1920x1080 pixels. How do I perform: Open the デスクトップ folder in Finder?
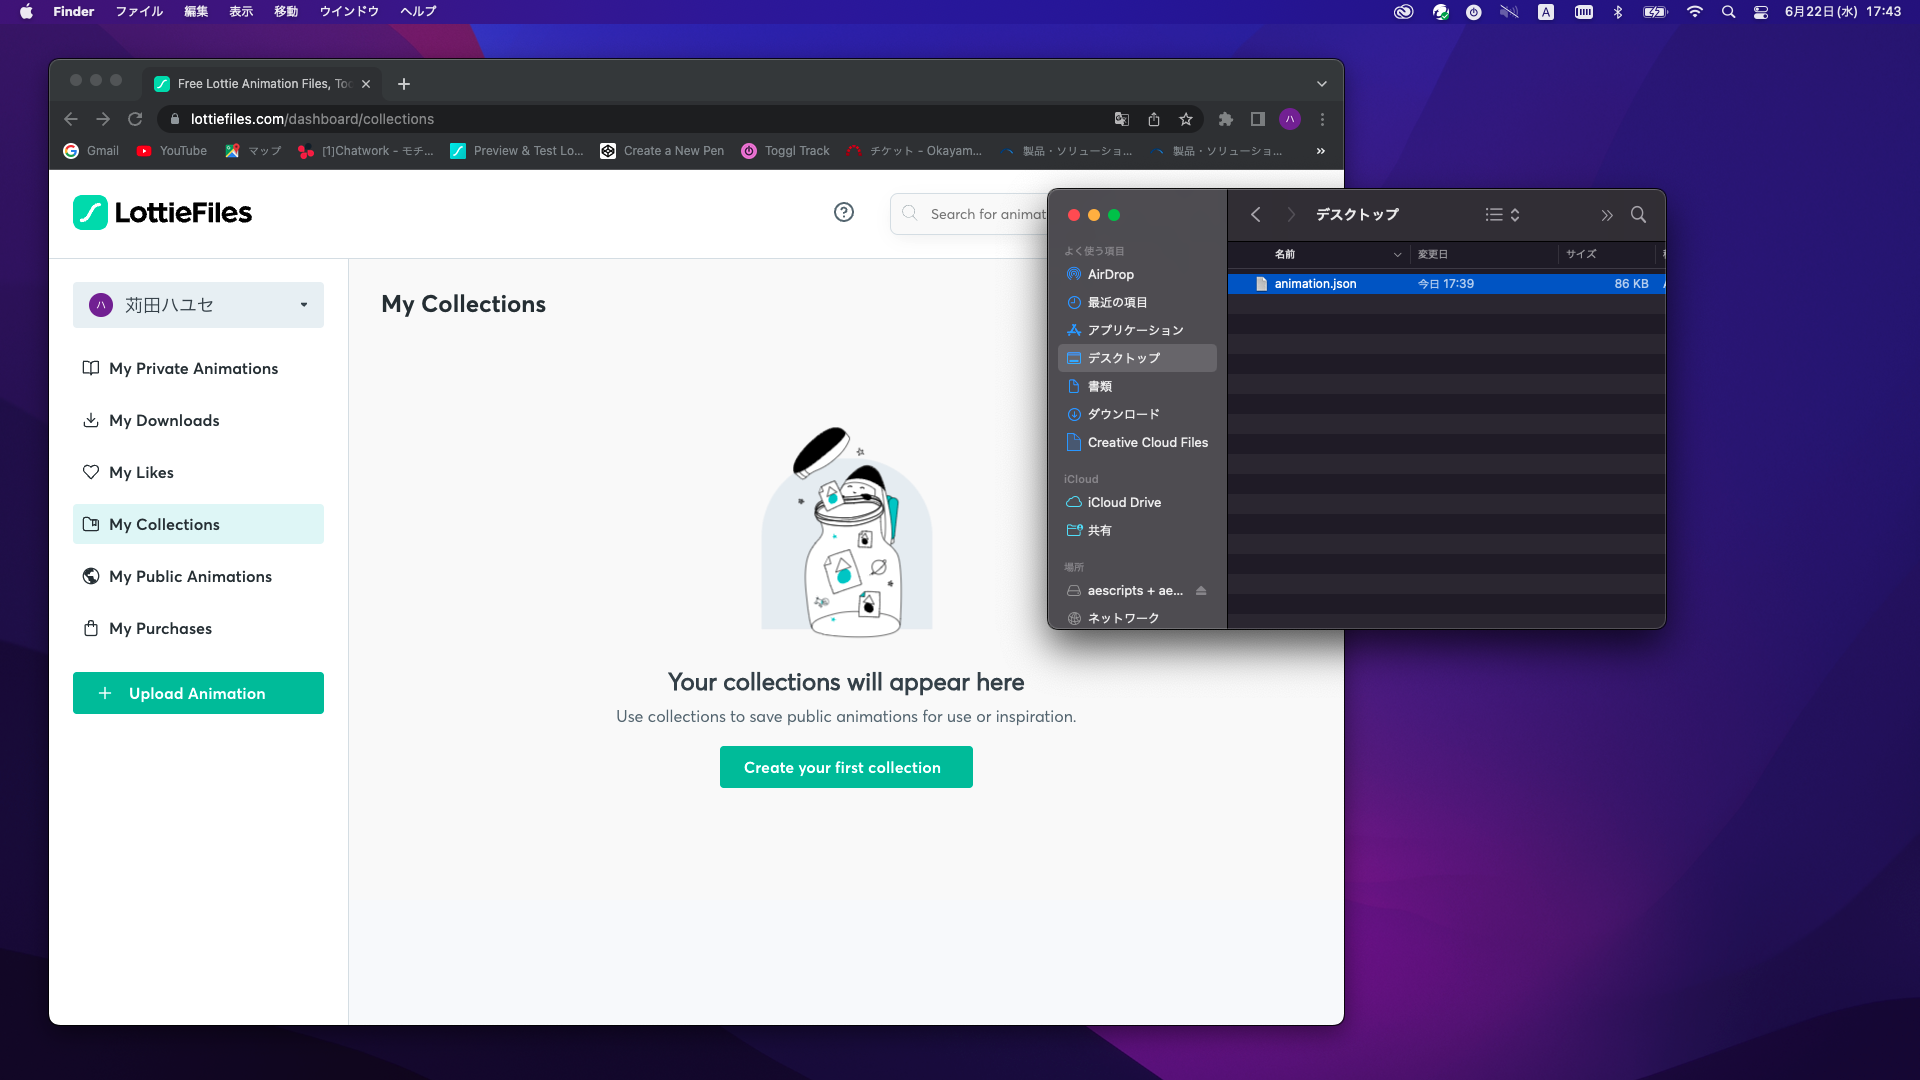point(1124,357)
